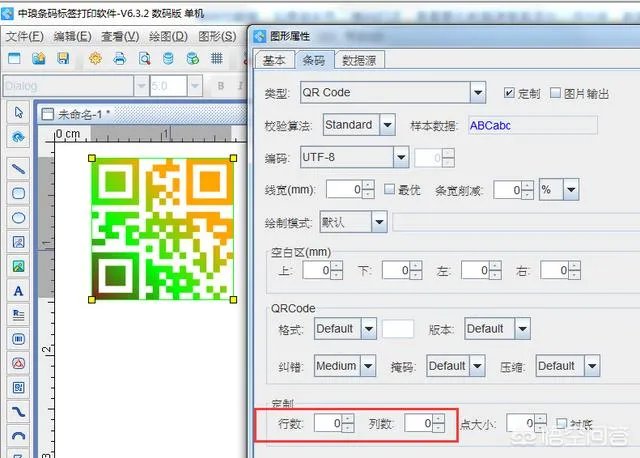Toggle the grid display icon
The height and width of the screenshot is (458, 640).
[217, 58]
